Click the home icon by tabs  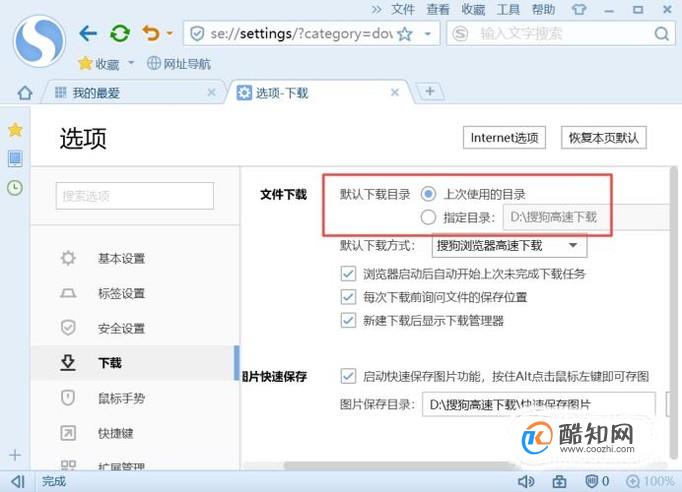pos(25,93)
